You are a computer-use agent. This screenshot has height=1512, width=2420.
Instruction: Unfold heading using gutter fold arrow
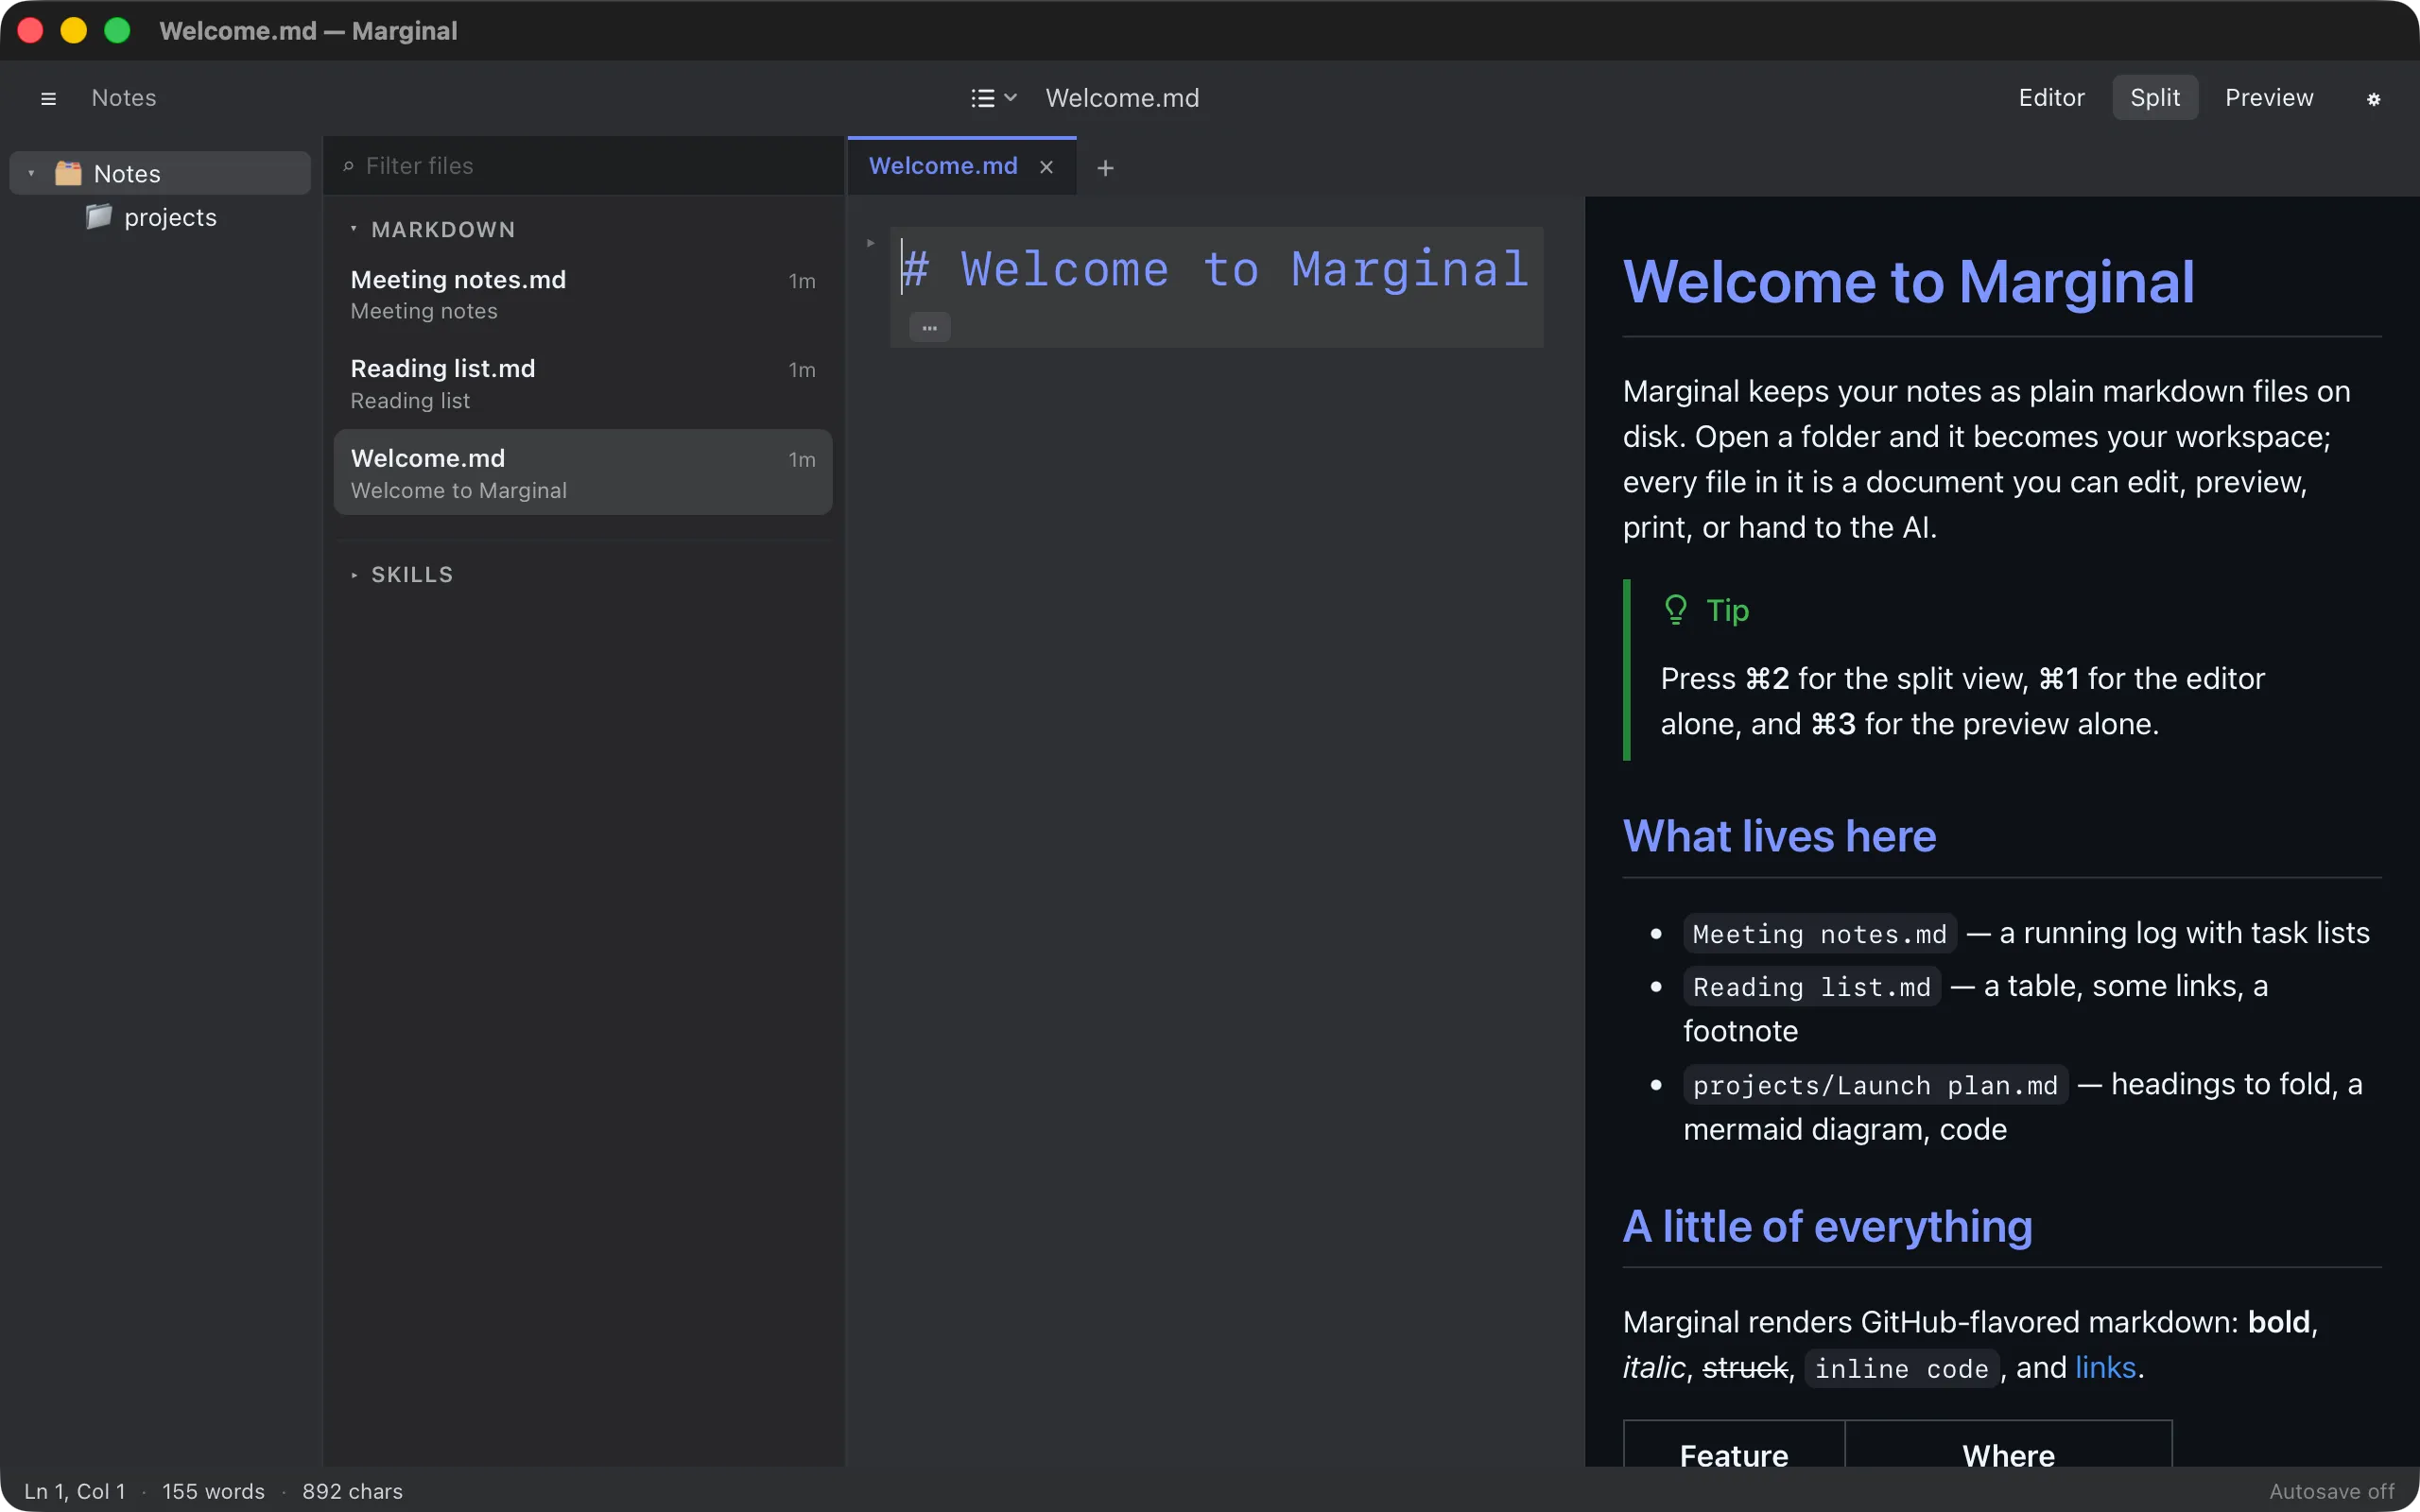point(870,243)
